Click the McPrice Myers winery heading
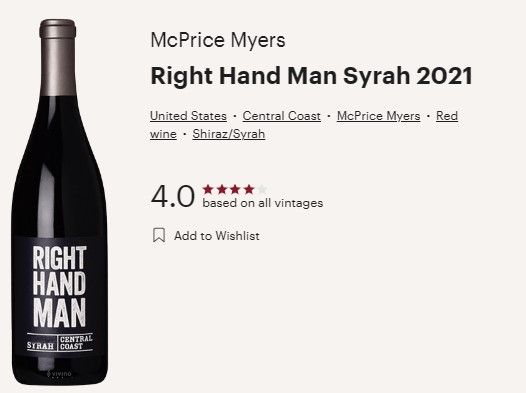The width and height of the screenshot is (526, 393). (218, 40)
